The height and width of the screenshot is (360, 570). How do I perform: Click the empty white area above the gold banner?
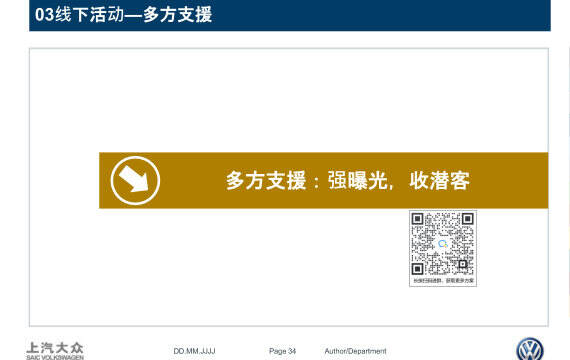point(289,100)
